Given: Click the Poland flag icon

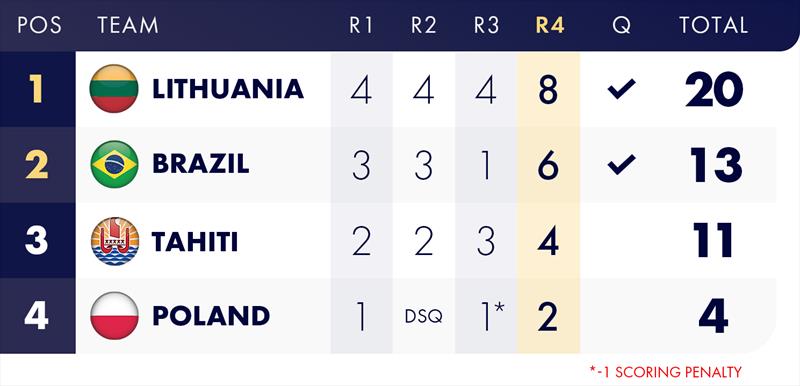Looking at the screenshot, I should pos(114,316).
